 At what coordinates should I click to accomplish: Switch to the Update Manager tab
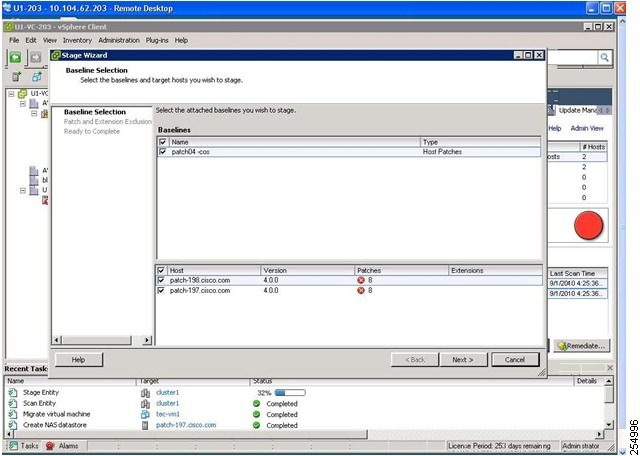click(576, 110)
